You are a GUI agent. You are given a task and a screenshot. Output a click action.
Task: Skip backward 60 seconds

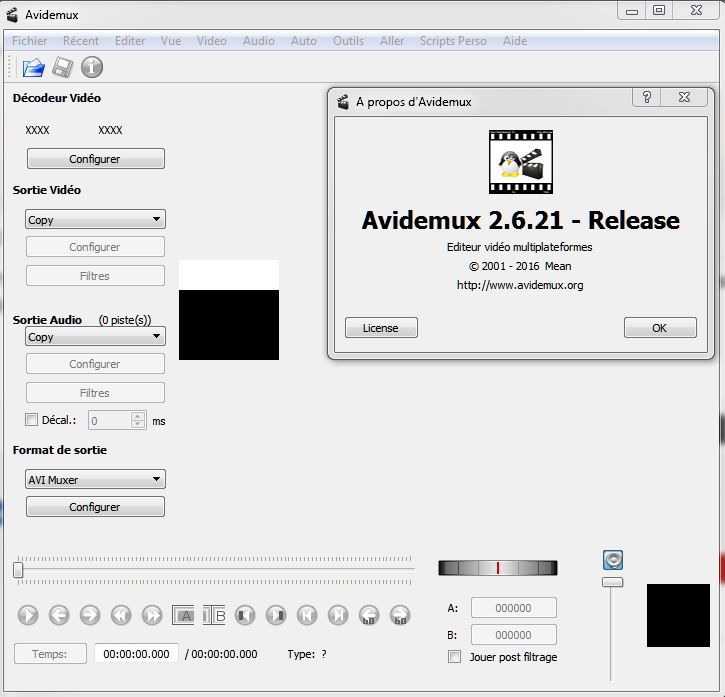(369, 615)
